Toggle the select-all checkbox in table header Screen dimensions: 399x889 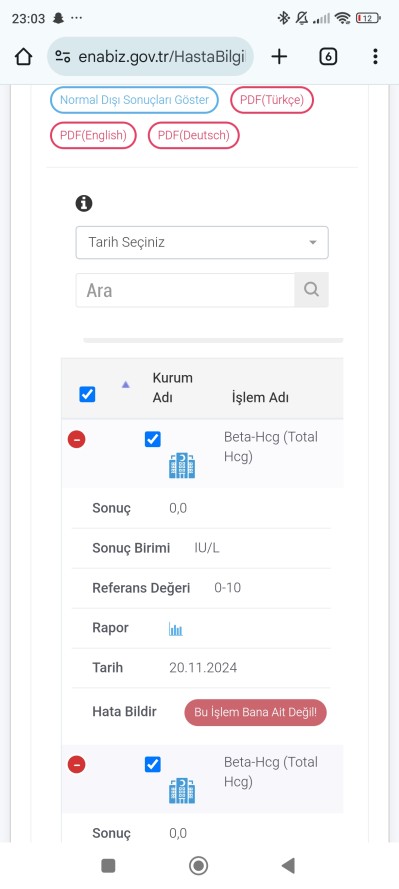[87, 394]
